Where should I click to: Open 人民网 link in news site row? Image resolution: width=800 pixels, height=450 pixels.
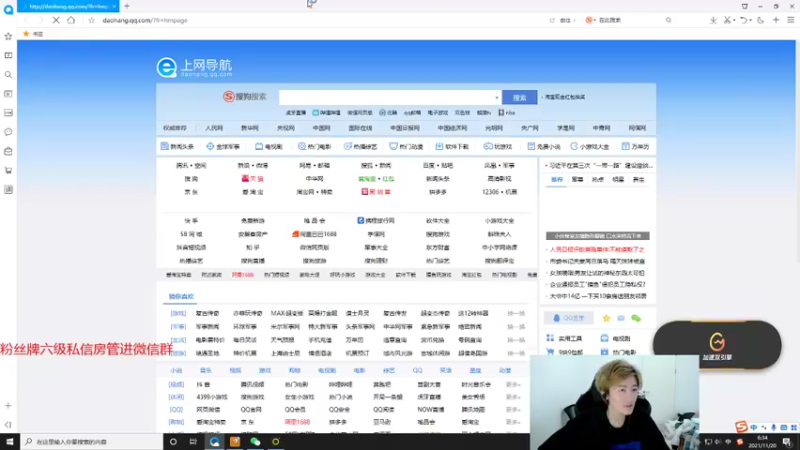click(x=214, y=128)
